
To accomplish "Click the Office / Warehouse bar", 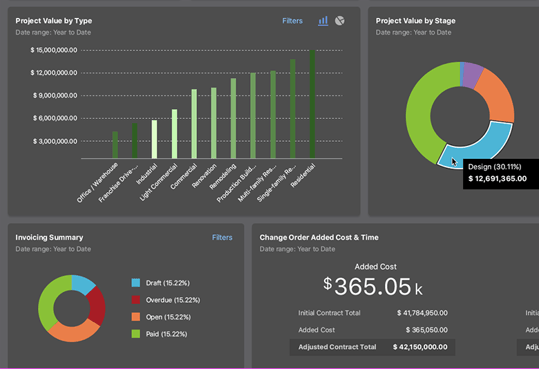I will click(x=115, y=145).
